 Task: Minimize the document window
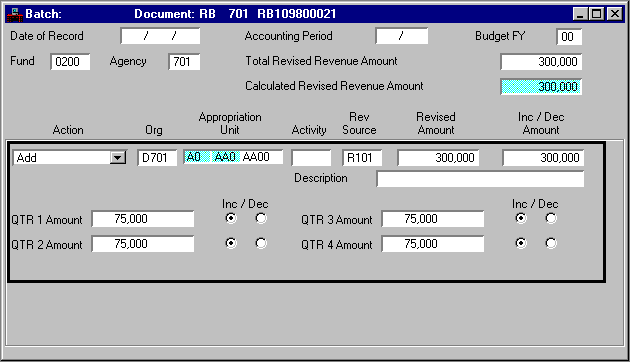[x=580, y=14]
